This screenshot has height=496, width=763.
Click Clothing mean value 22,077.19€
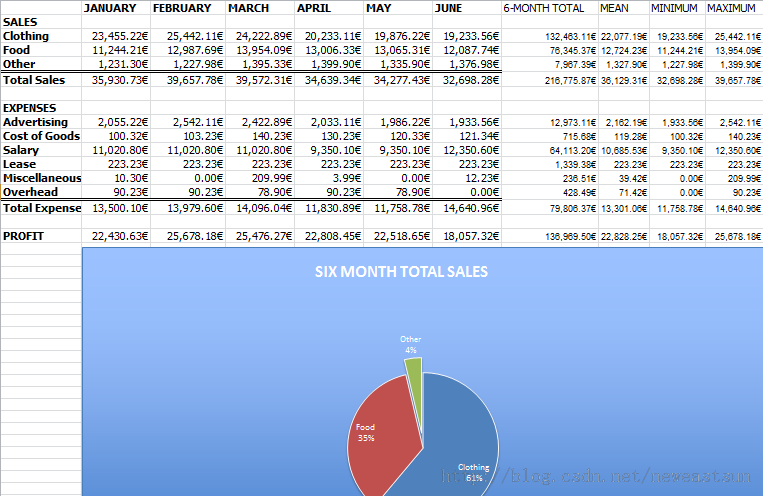624,37
